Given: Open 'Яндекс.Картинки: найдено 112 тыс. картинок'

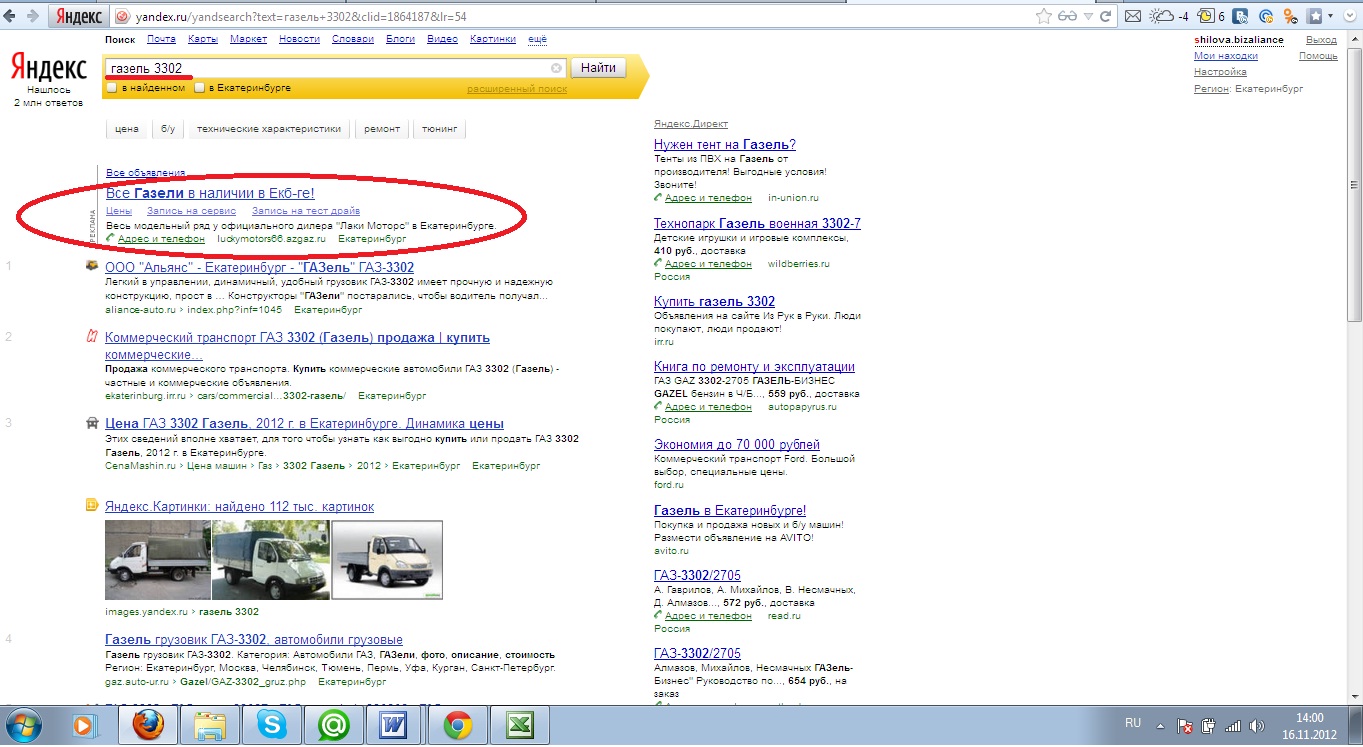Looking at the screenshot, I should [239, 507].
